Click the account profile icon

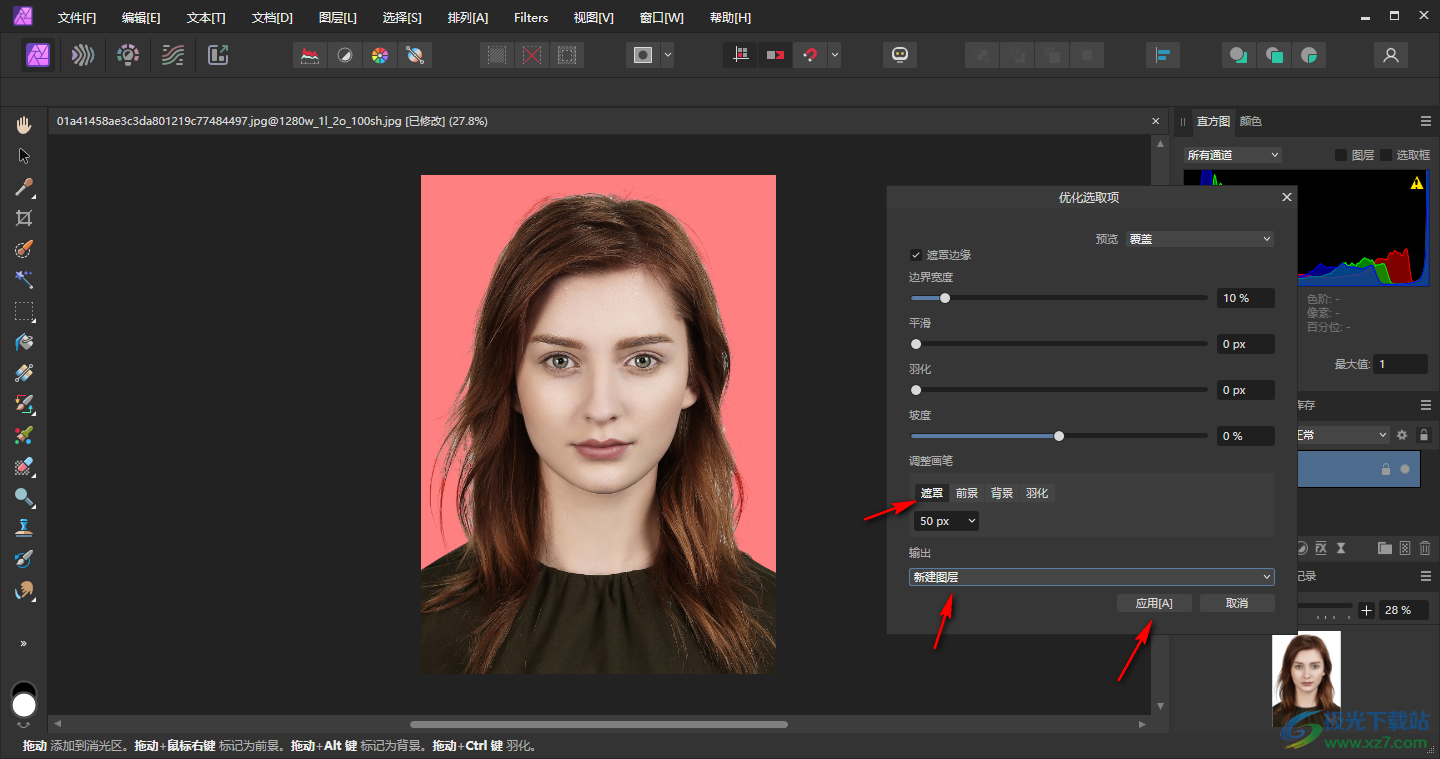(x=1390, y=55)
